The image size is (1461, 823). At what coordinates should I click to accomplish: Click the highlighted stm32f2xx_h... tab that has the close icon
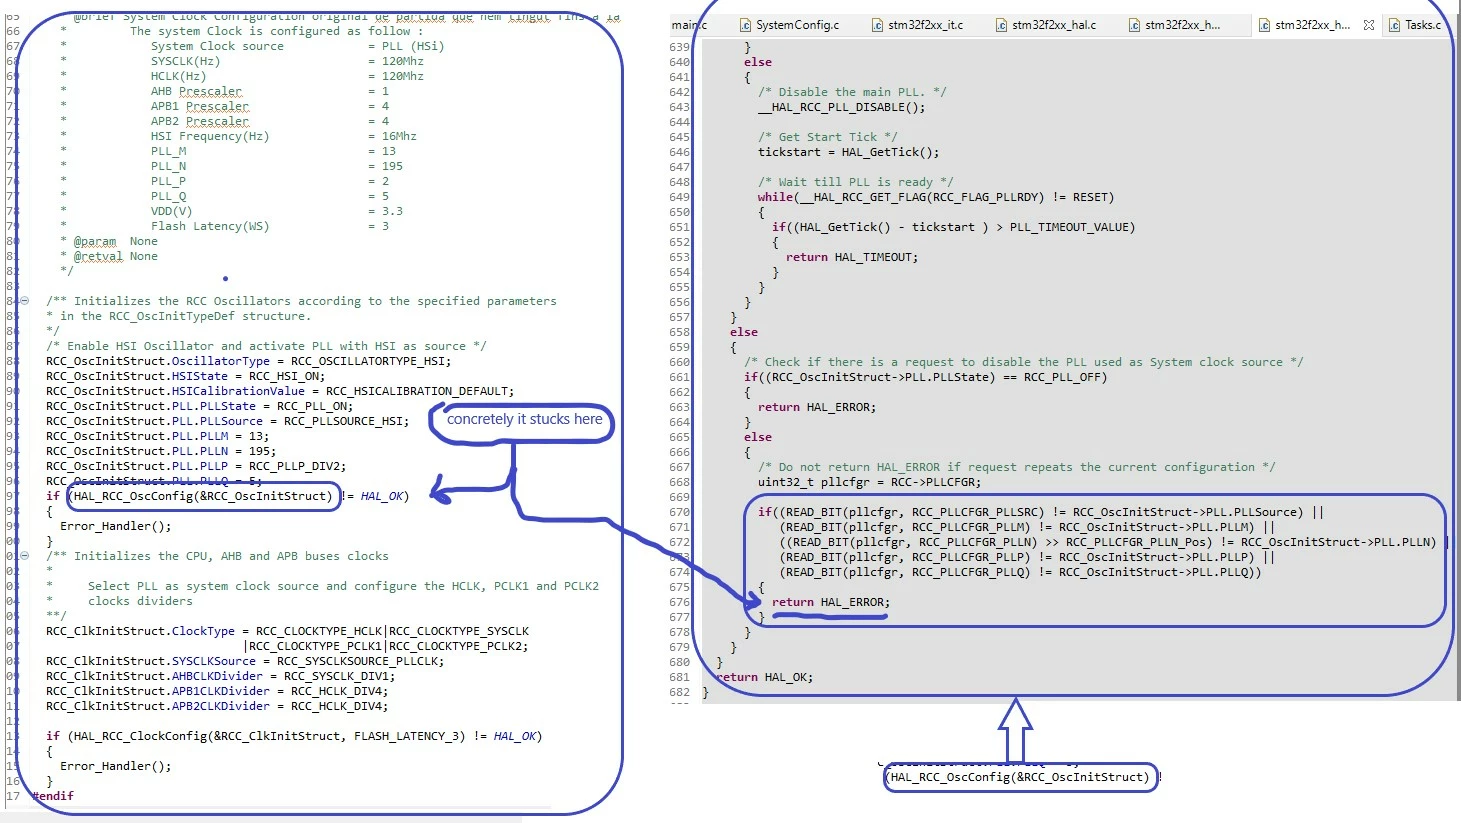[x=1312, y=25]
